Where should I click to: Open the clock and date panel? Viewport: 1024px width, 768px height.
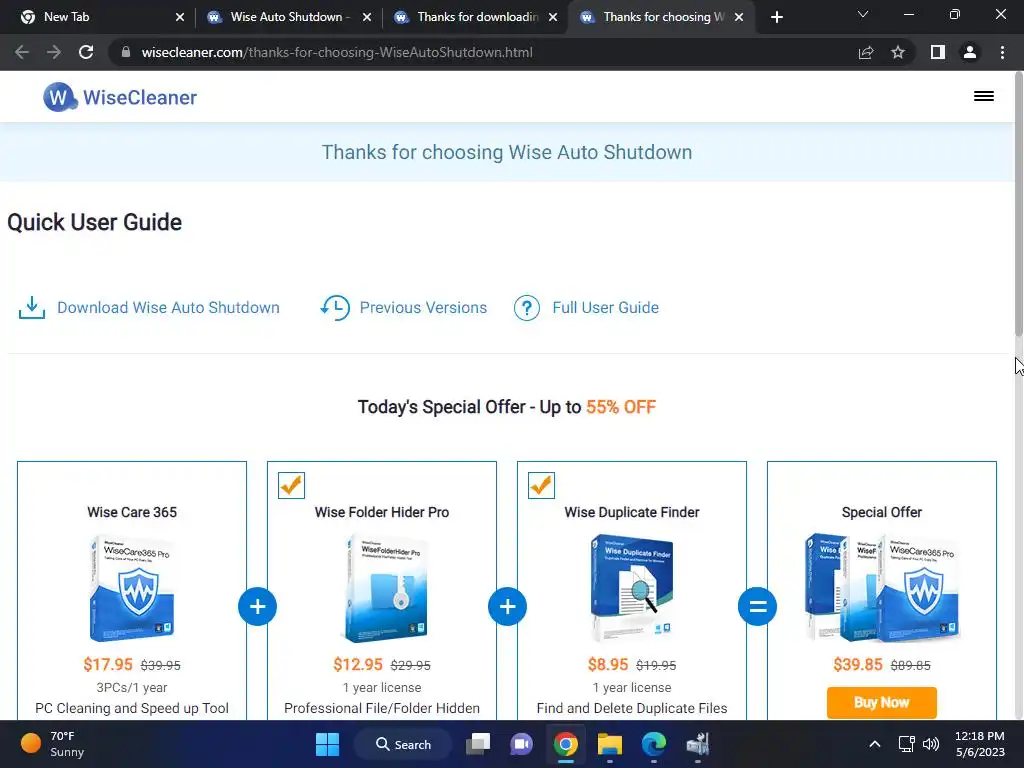(x=980, y=744)
